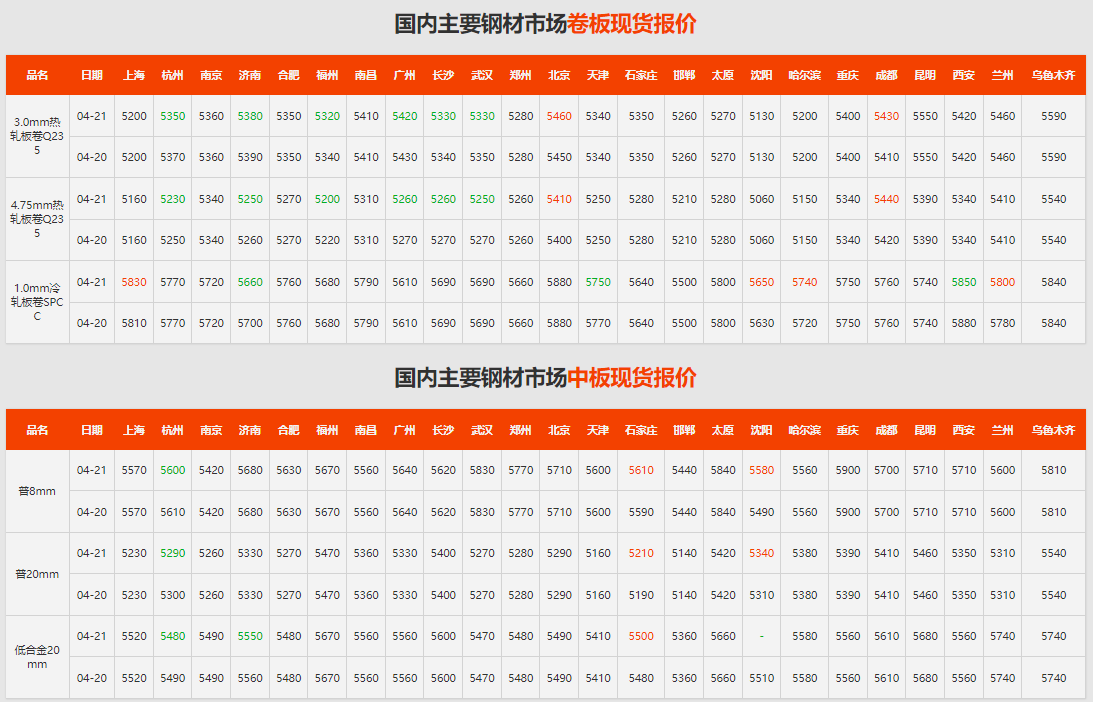The width and height of the screenshot is (1093, 702).
Task: Click green 5660 under 济南 in 1.0mm row
Action: pos(250,282)
